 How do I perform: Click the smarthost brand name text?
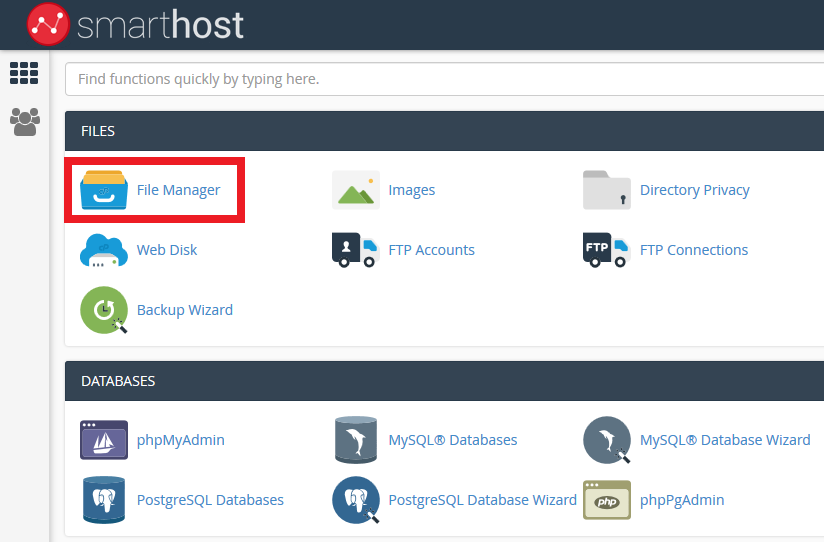[160, 25]
